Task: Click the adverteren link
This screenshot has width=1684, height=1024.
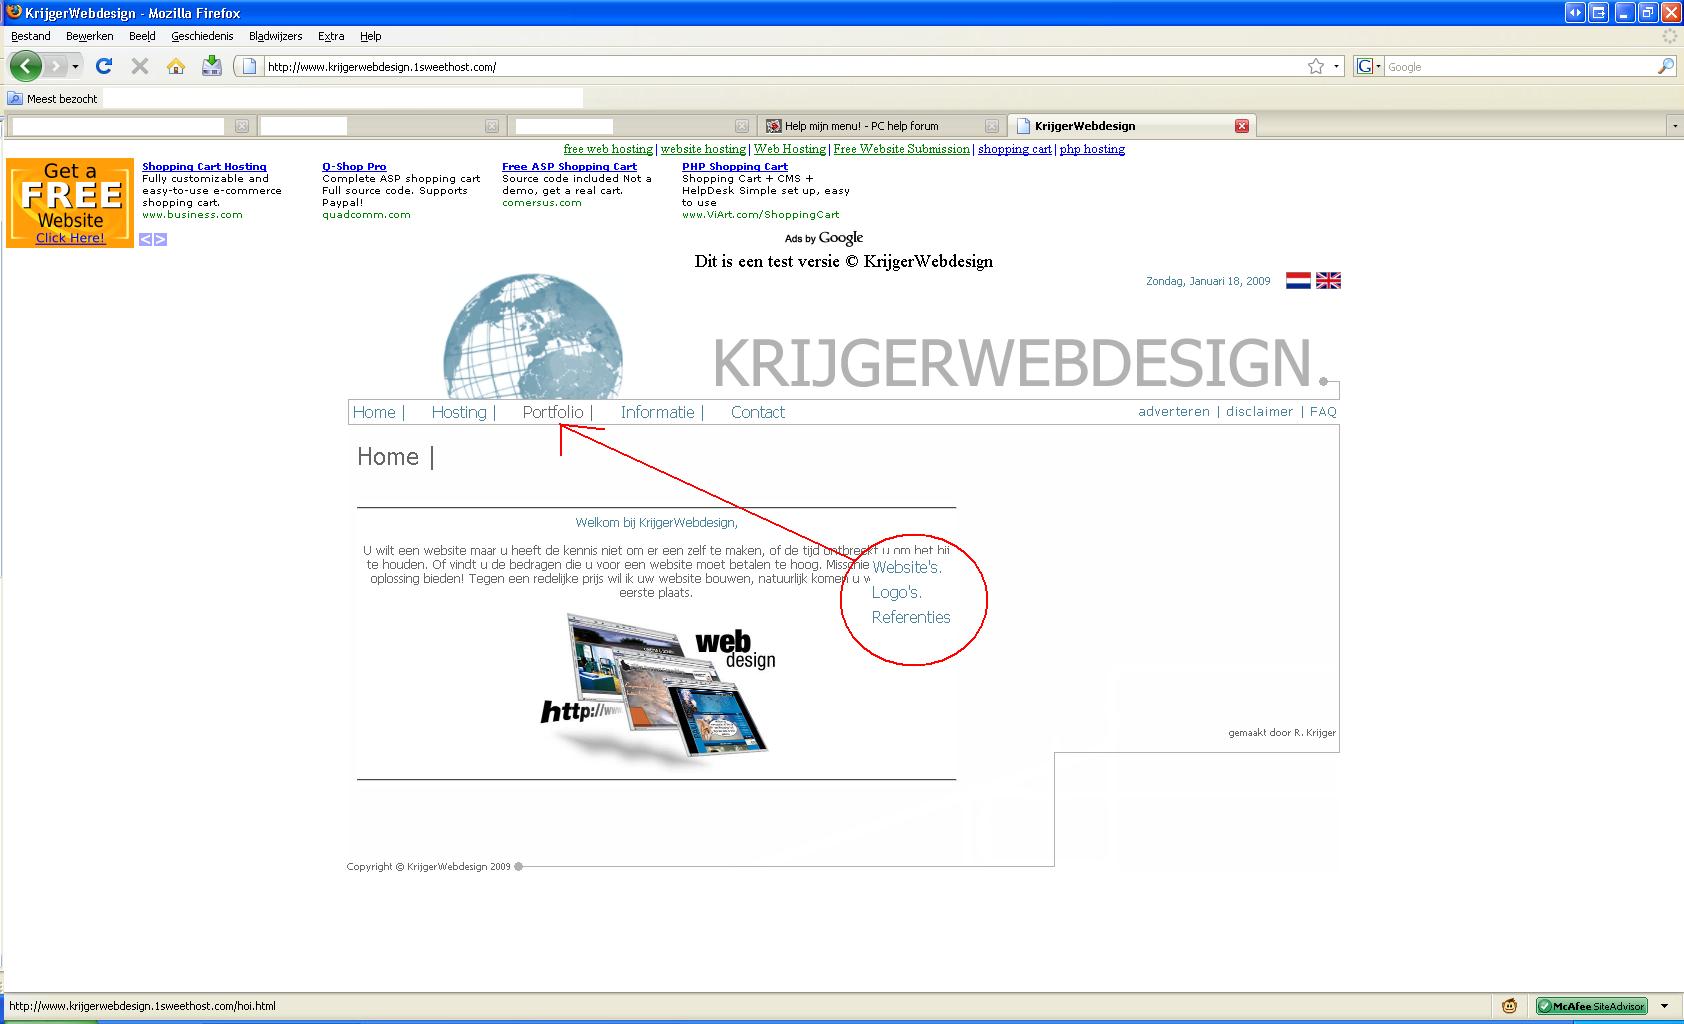Action: pyautogui.click(x=1174, y=411)
